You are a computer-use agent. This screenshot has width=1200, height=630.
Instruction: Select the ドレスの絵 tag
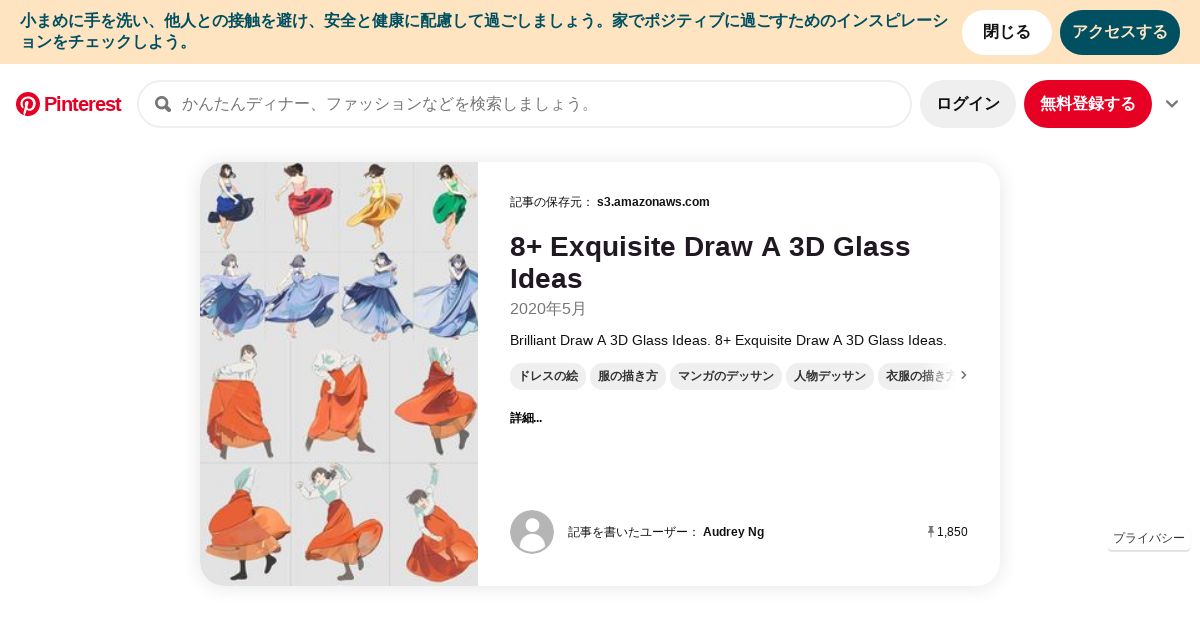[x=548, y=376]
